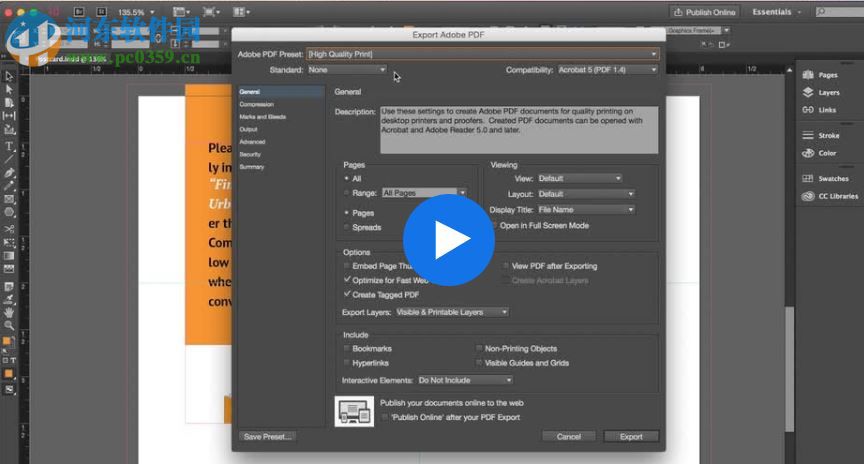Open the Layers panel
864x464 pixels.
(x=821, y=93)
